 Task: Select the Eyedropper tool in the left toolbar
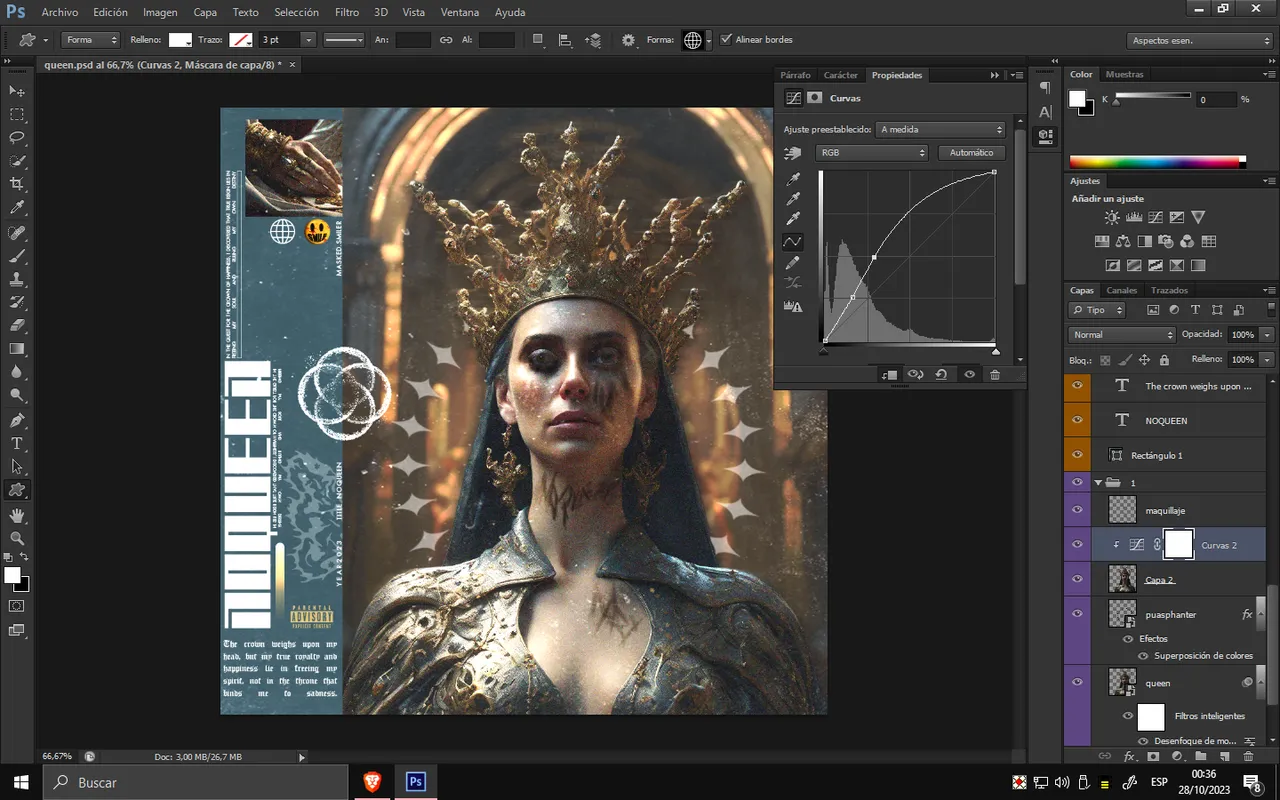[17, 208]
